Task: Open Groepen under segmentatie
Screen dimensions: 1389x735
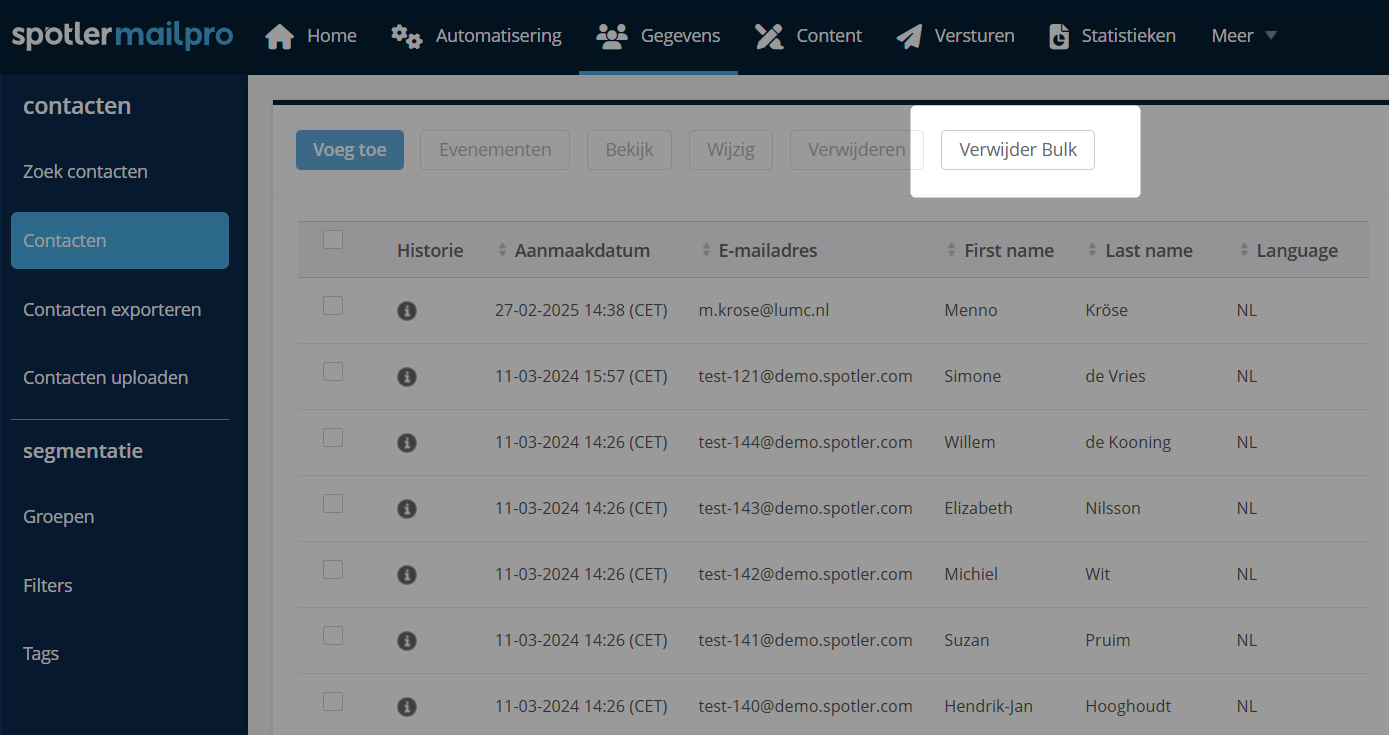Action: tap(59, 517)
